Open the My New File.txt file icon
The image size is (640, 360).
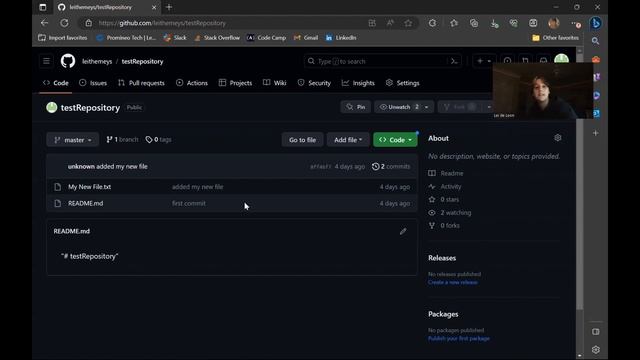(x=58, y=187)
